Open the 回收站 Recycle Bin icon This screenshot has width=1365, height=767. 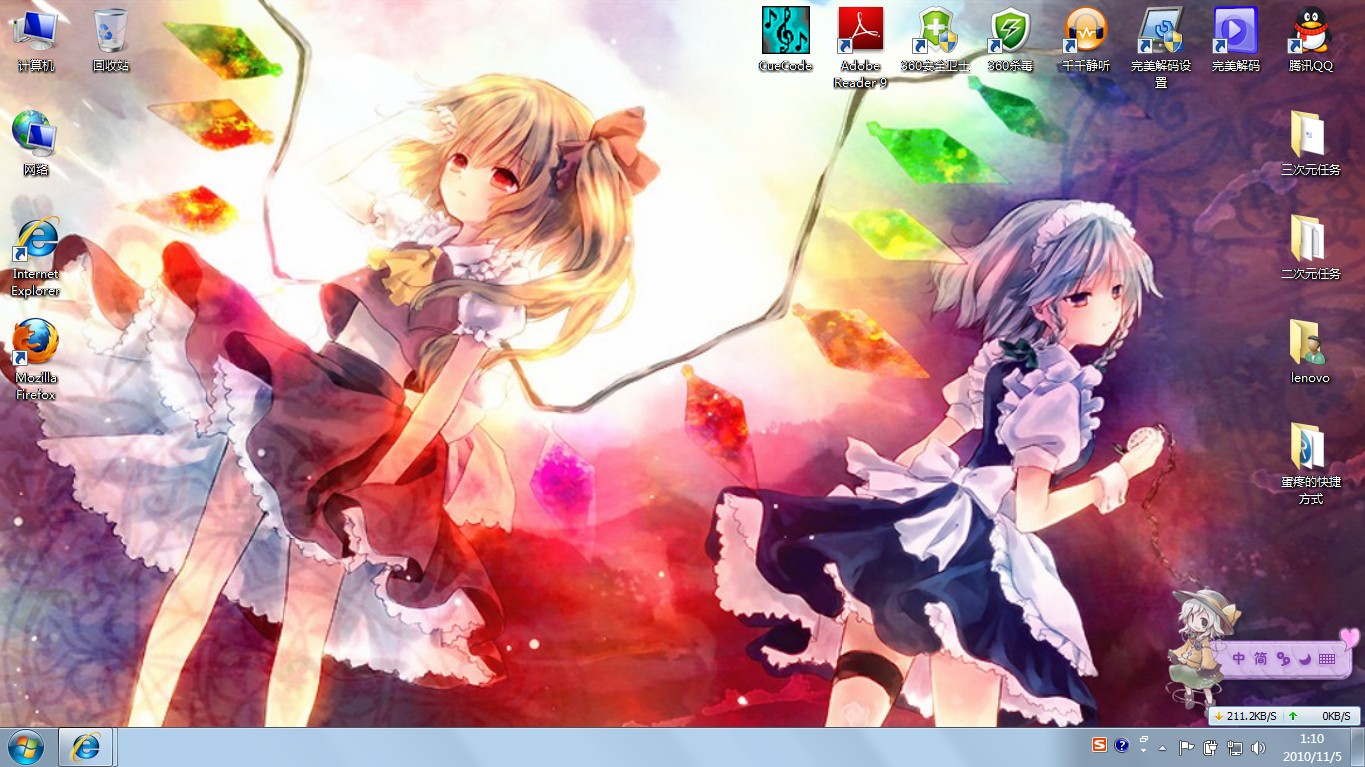[x=111, y=38]
